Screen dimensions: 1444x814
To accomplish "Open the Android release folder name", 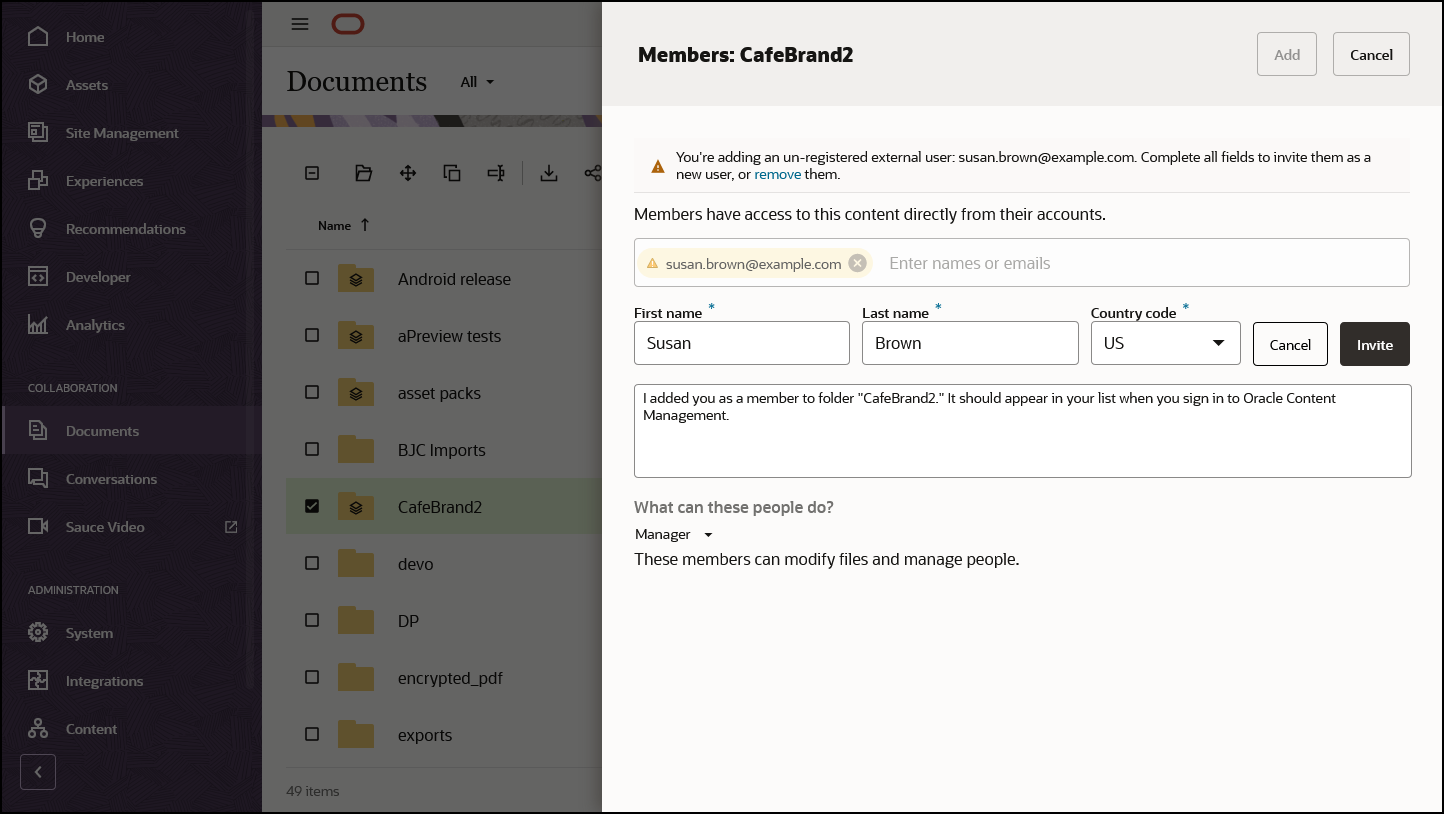I will point(454,279).
